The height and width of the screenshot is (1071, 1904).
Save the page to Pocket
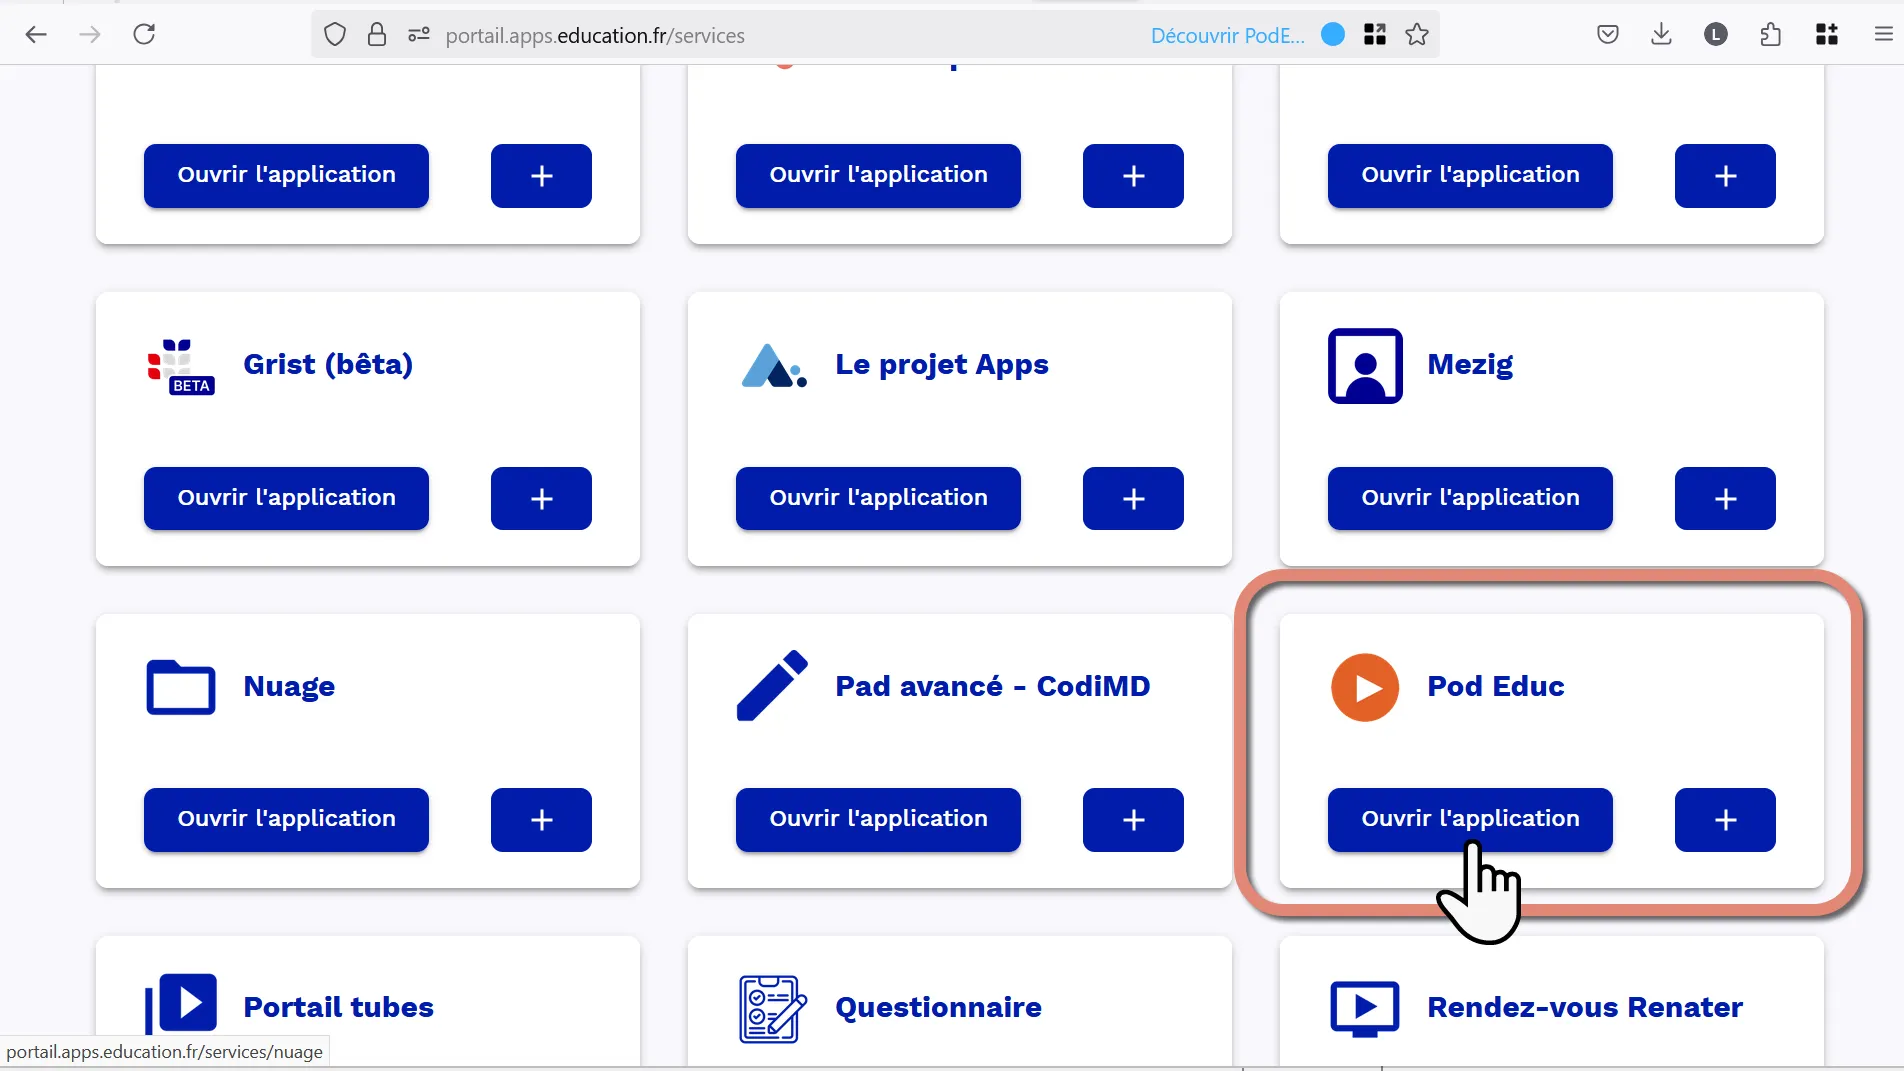pyautogui.click(x=1608, y=35)
